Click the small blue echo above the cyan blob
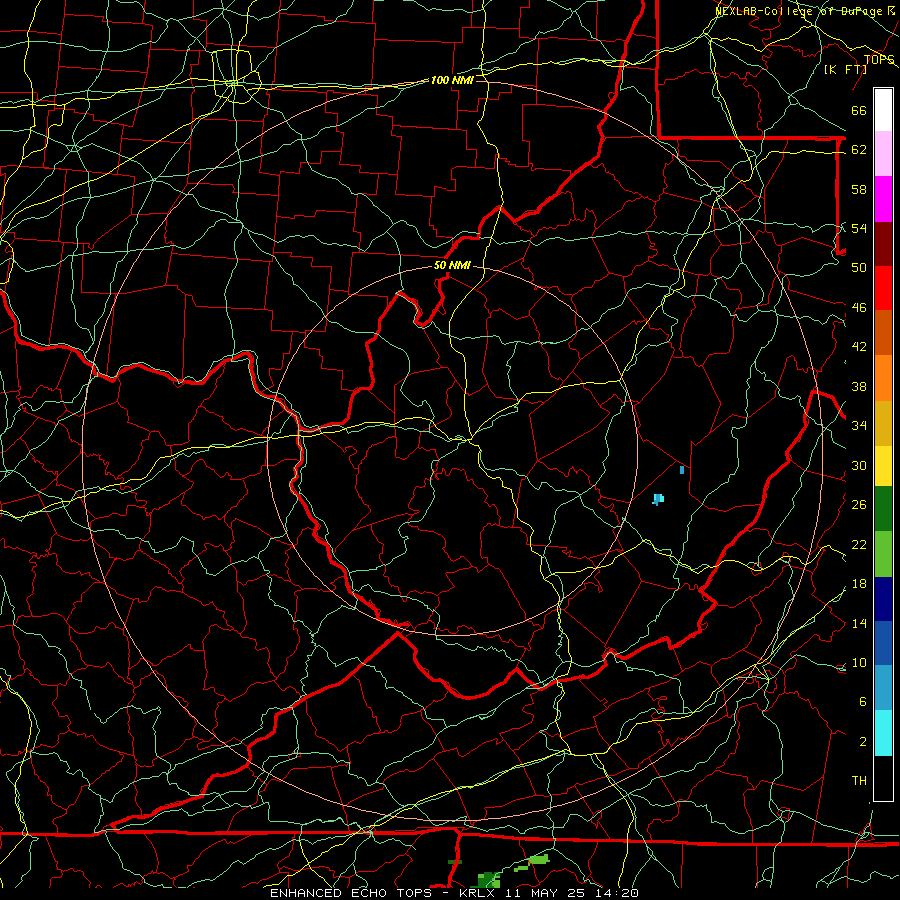 [682, 470]
